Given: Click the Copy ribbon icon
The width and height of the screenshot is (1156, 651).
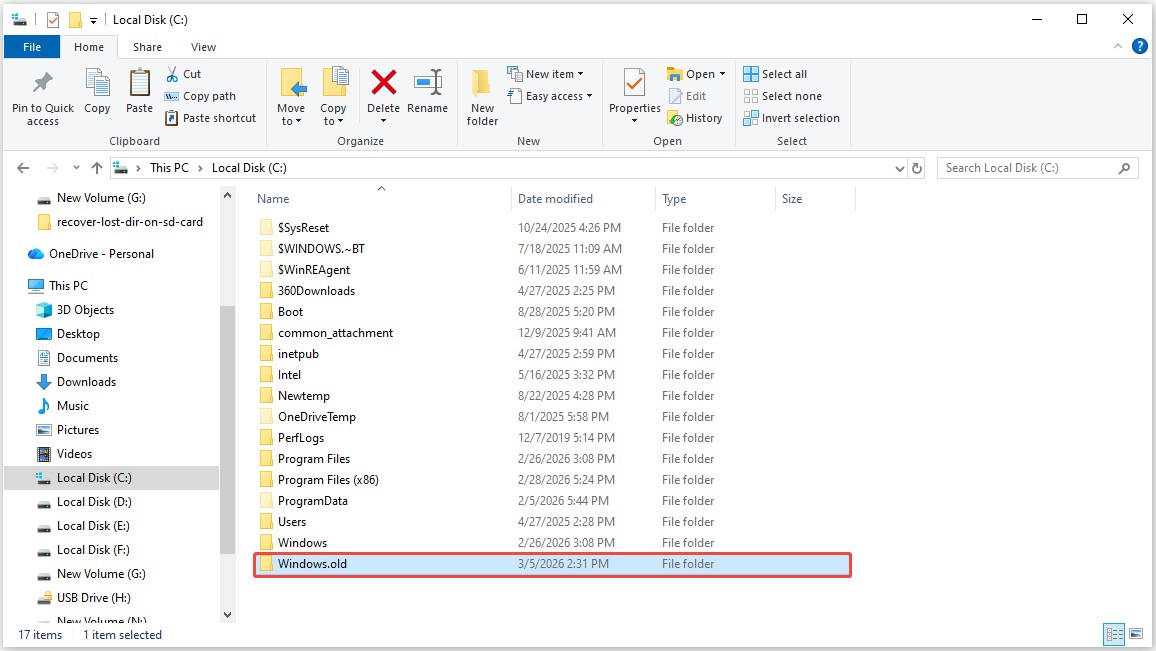Looking at the screenshot, I should click(x=97, y=83).
